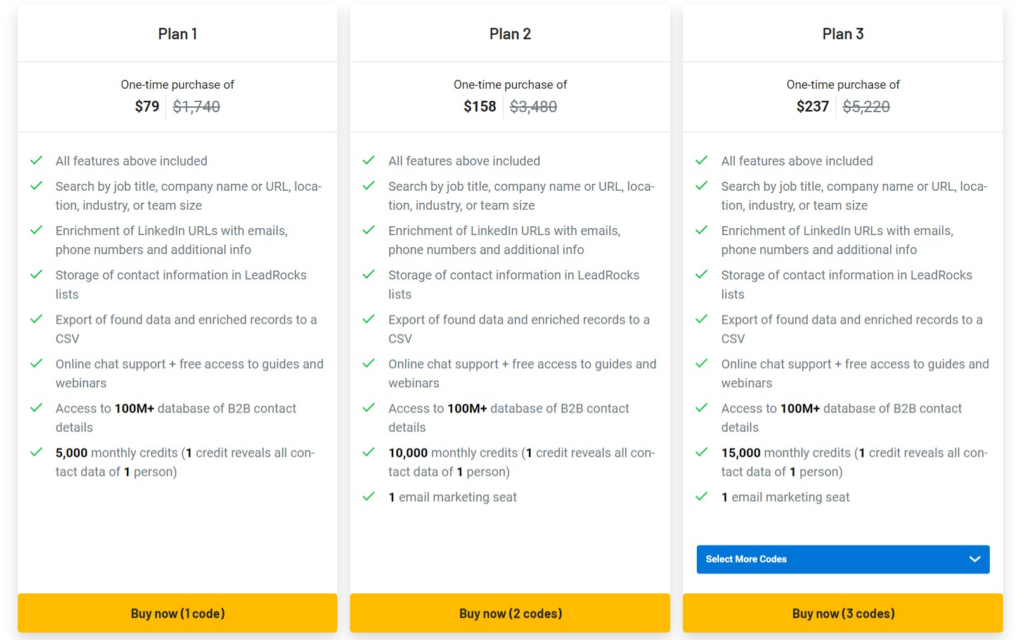The height and width of the screenshot is (640, 1024).
Task: Click Plan 2's LinkedIn URL enrichment checkmark
Action: tap(369, 230)
